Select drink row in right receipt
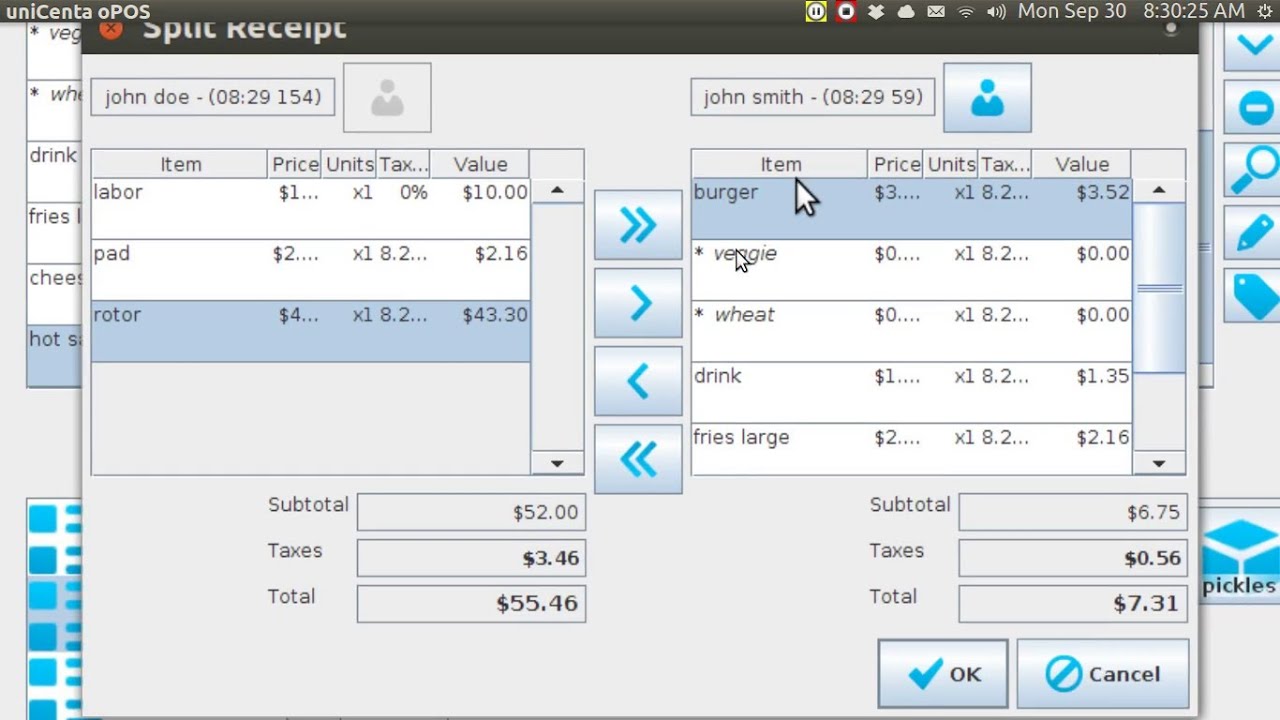The width and height of the screenshot is (1280, 720). click(x=911, y=392)
